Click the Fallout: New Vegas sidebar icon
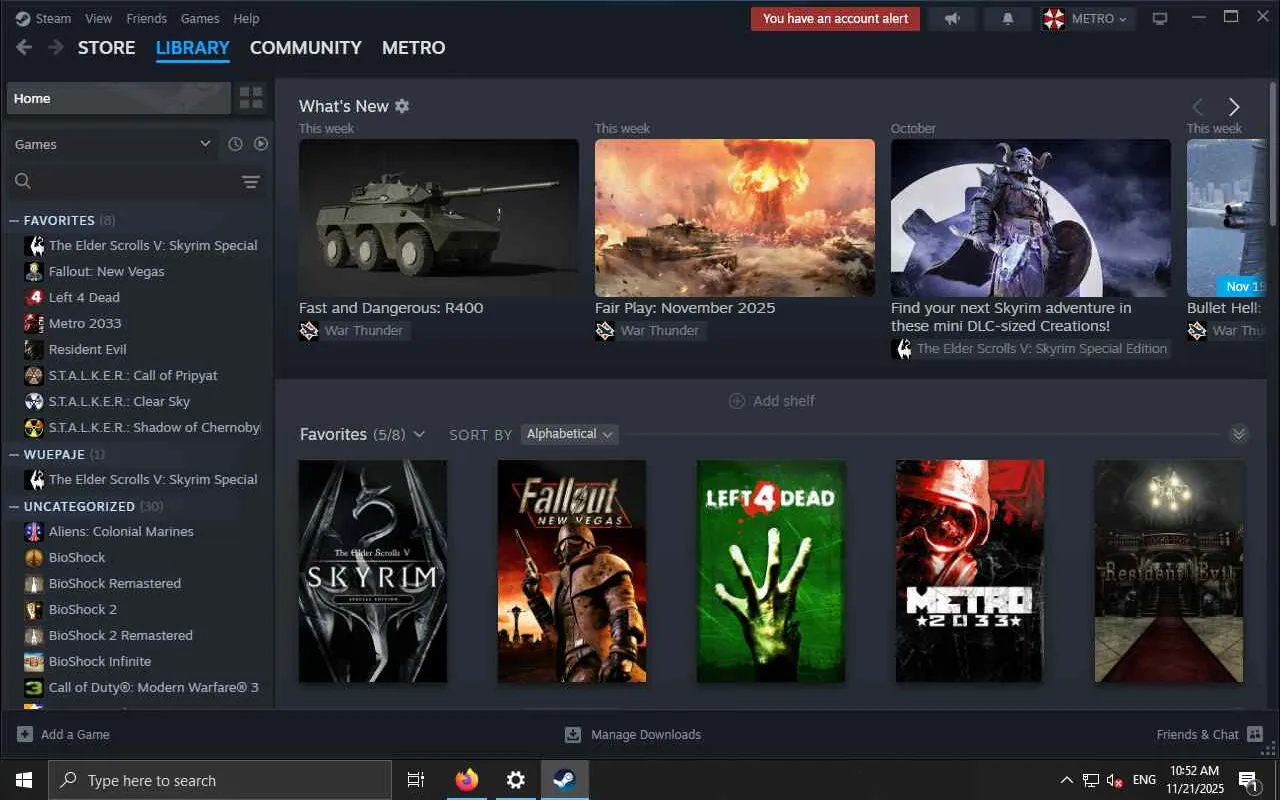 (x=34, y=271)
